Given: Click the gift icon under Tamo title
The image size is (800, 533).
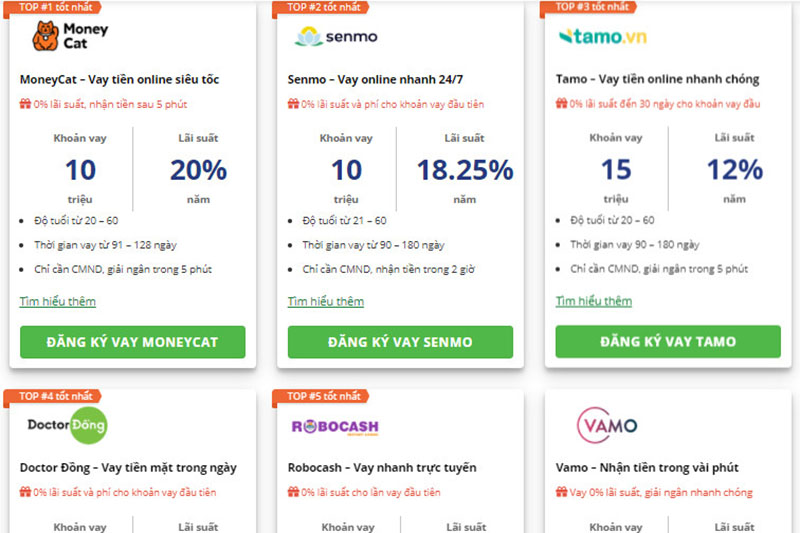Looking at the screenshot, I should 561,104.
